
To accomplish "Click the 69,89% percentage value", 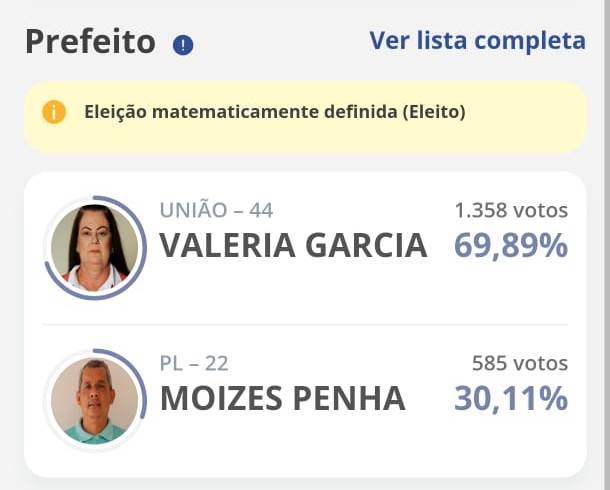I will (511, 246).
